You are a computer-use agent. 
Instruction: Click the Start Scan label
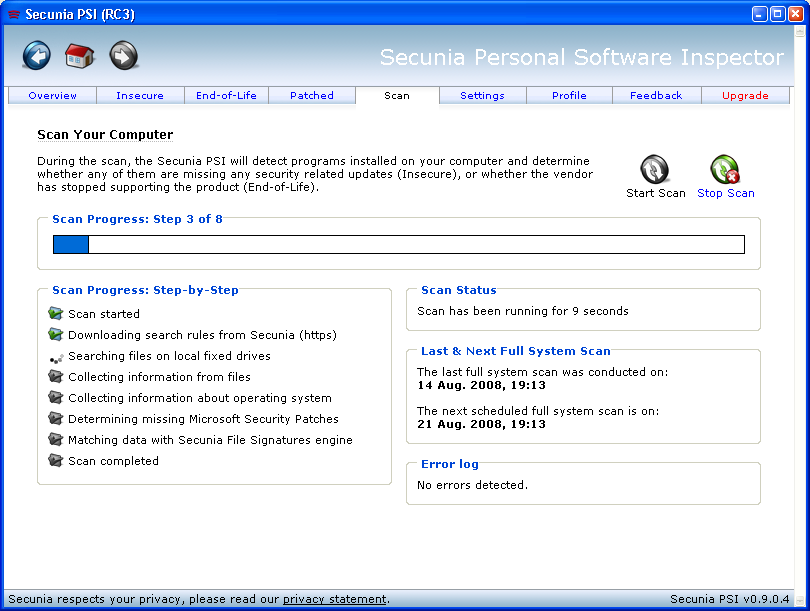click(656, 193)
